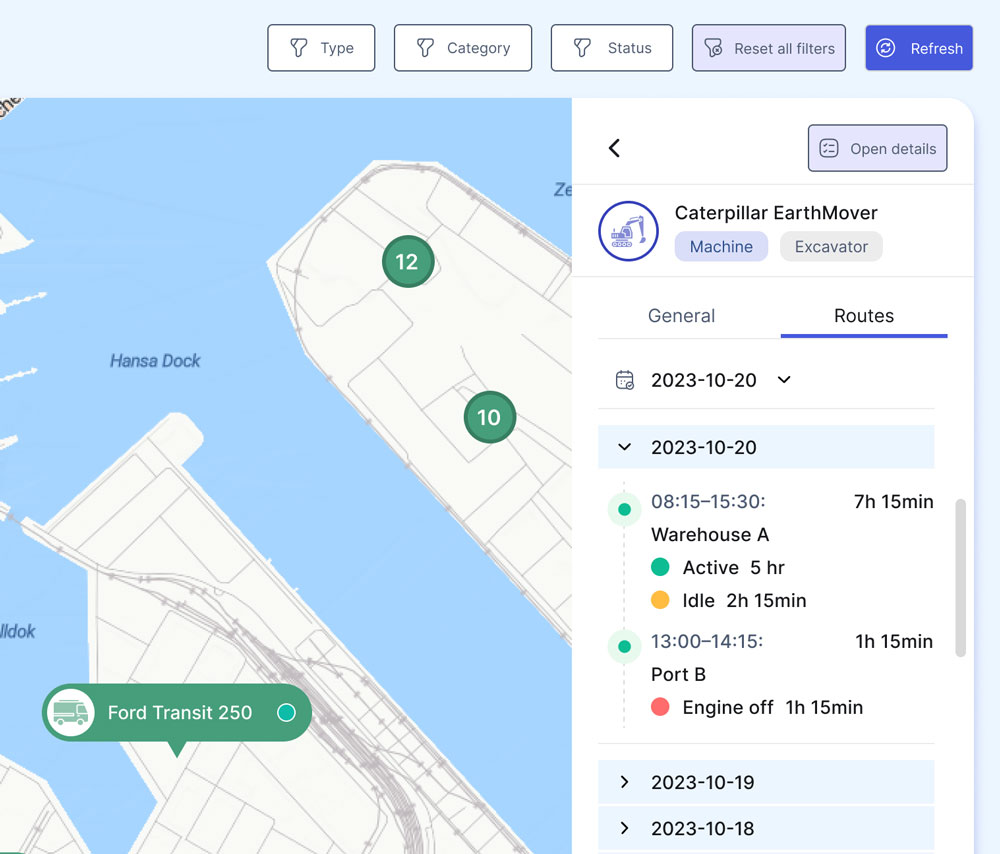Switch to the Routes tab

point(863,316)
